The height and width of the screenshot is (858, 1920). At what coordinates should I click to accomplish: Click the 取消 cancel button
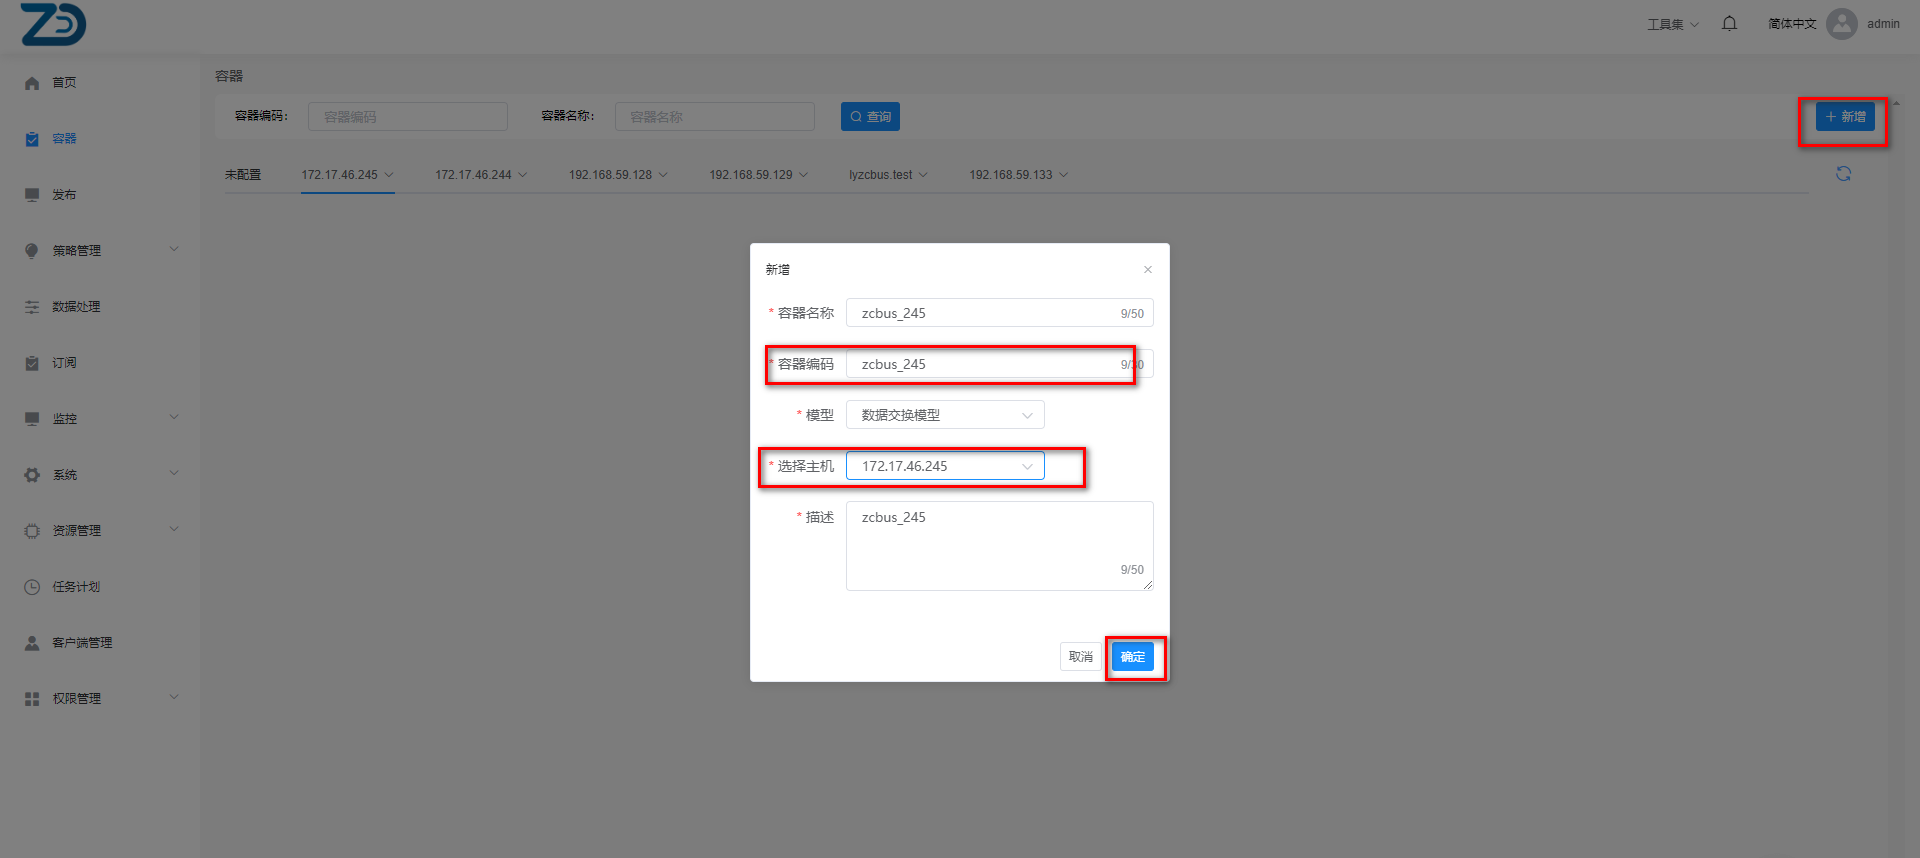pos(1080,657)
